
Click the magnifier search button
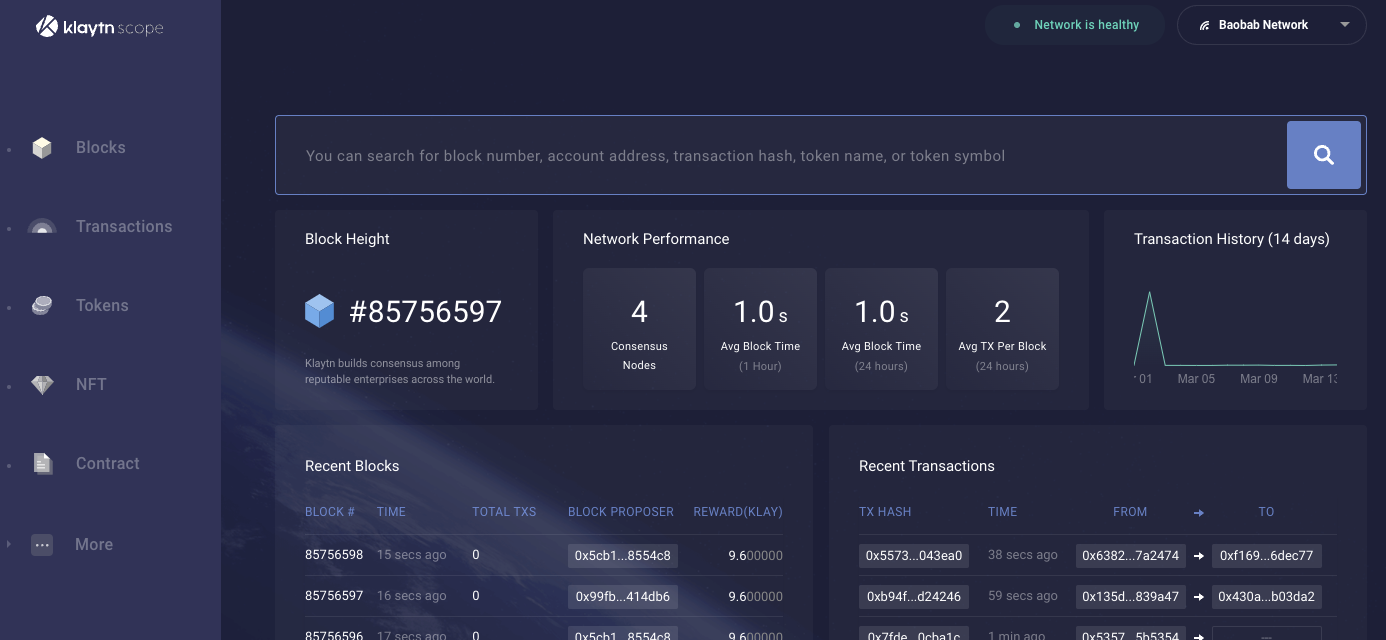(1324, 155)
